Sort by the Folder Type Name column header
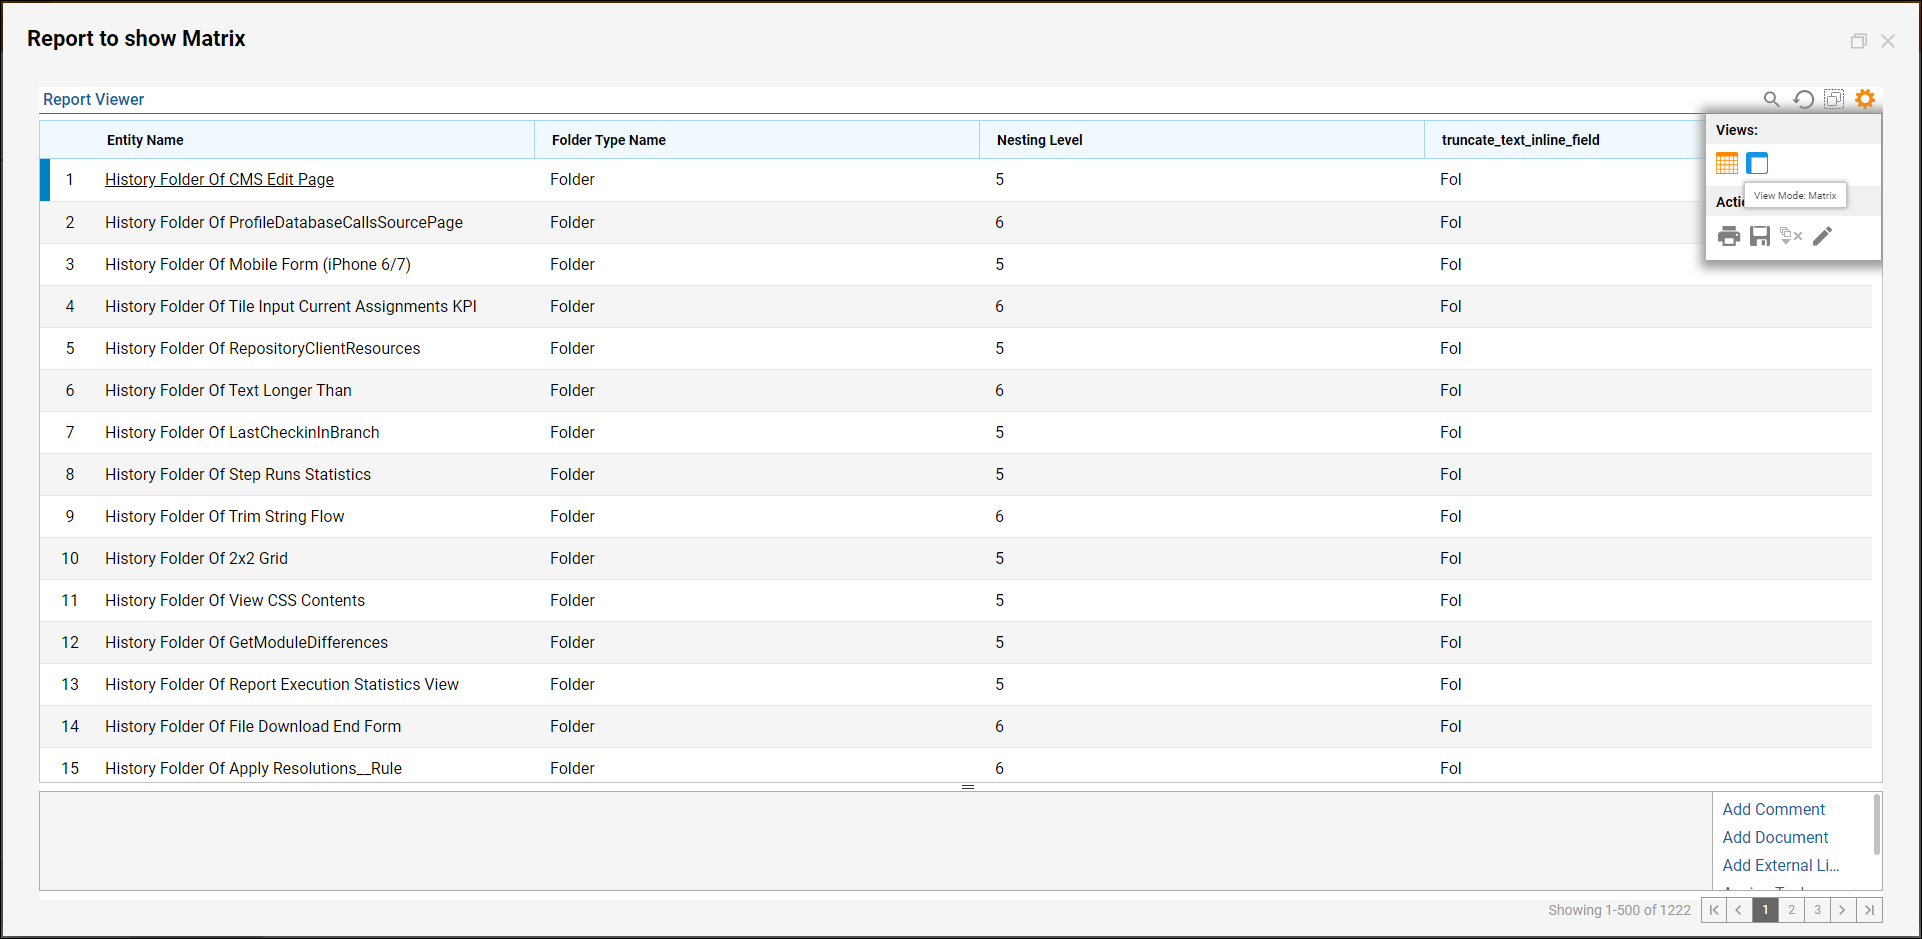Image resolution: width=1922 pixels, height=939 pixels. (608, 140)
